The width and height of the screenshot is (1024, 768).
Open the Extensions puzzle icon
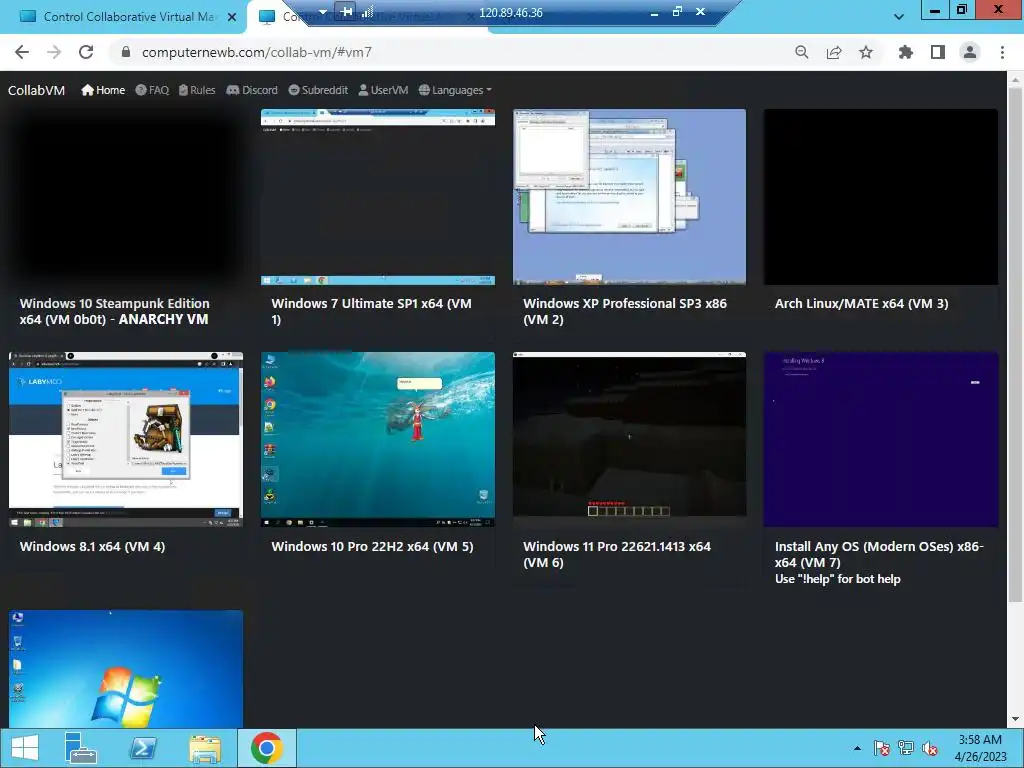click(906, 52)
